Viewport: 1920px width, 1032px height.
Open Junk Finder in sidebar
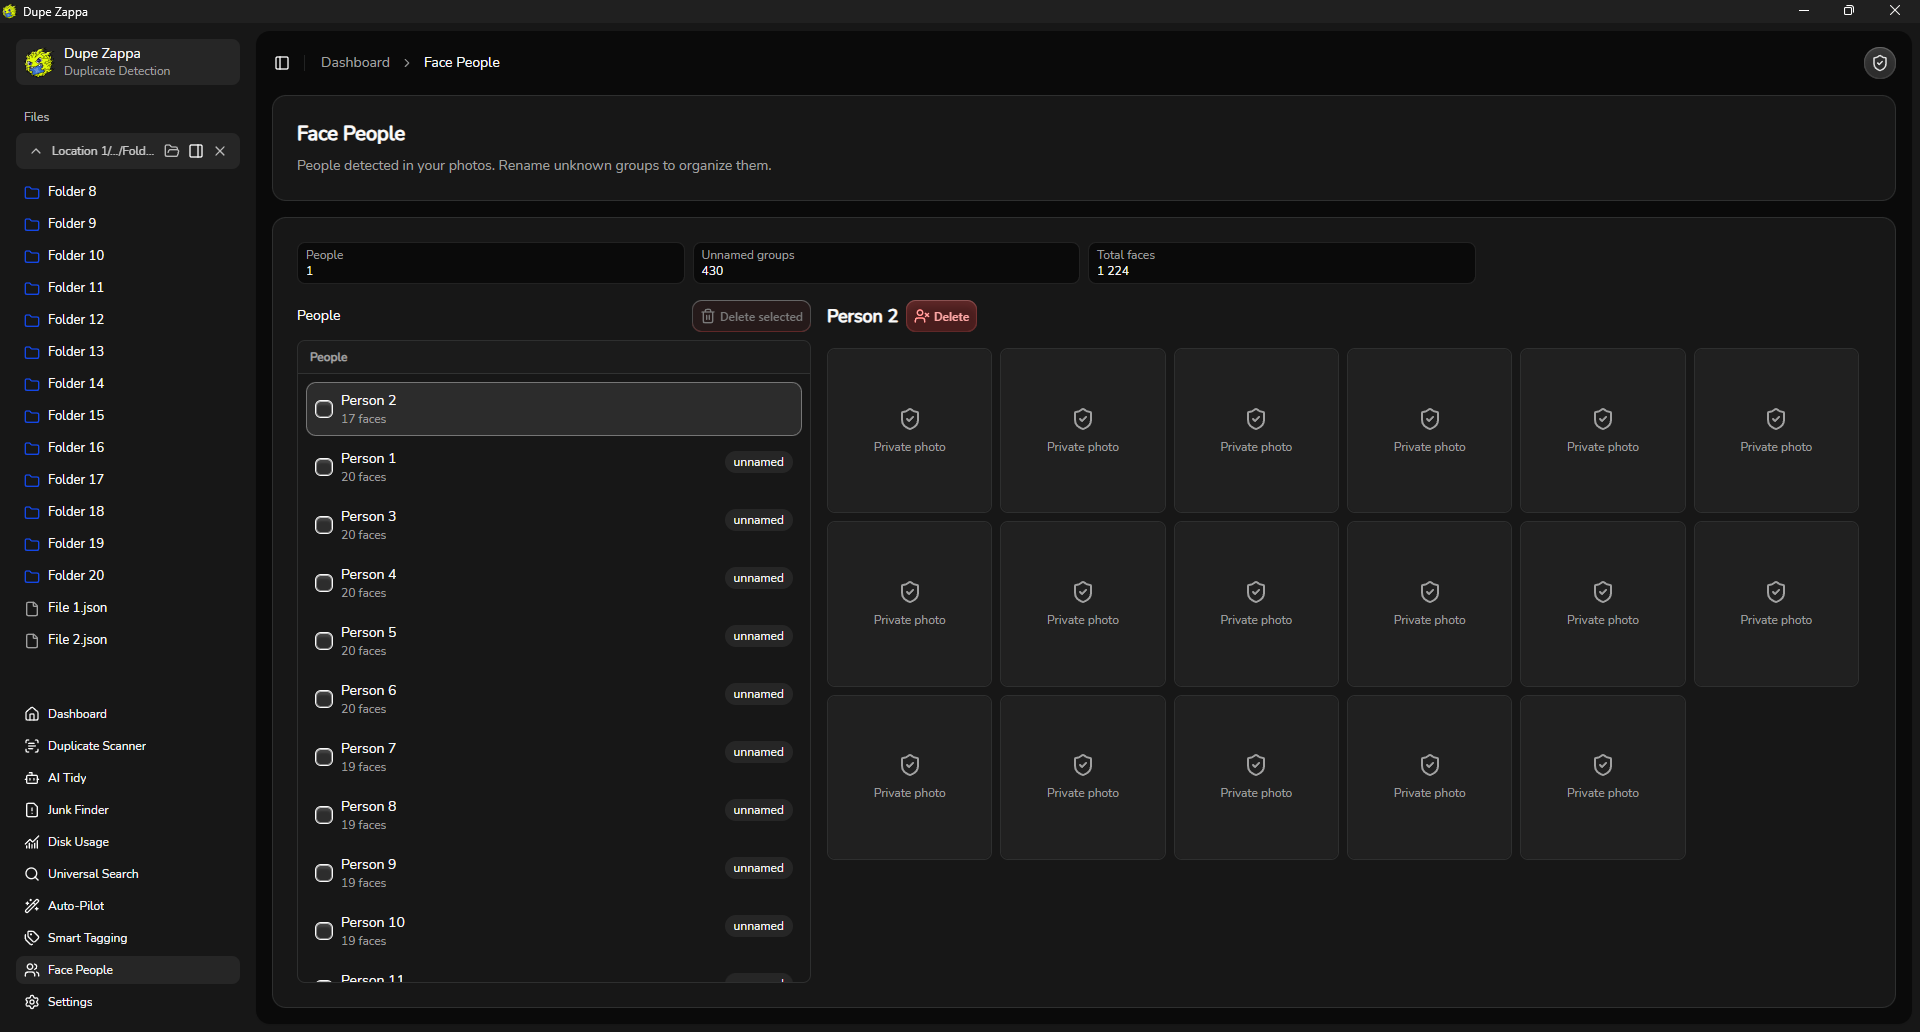click(128, 810)
